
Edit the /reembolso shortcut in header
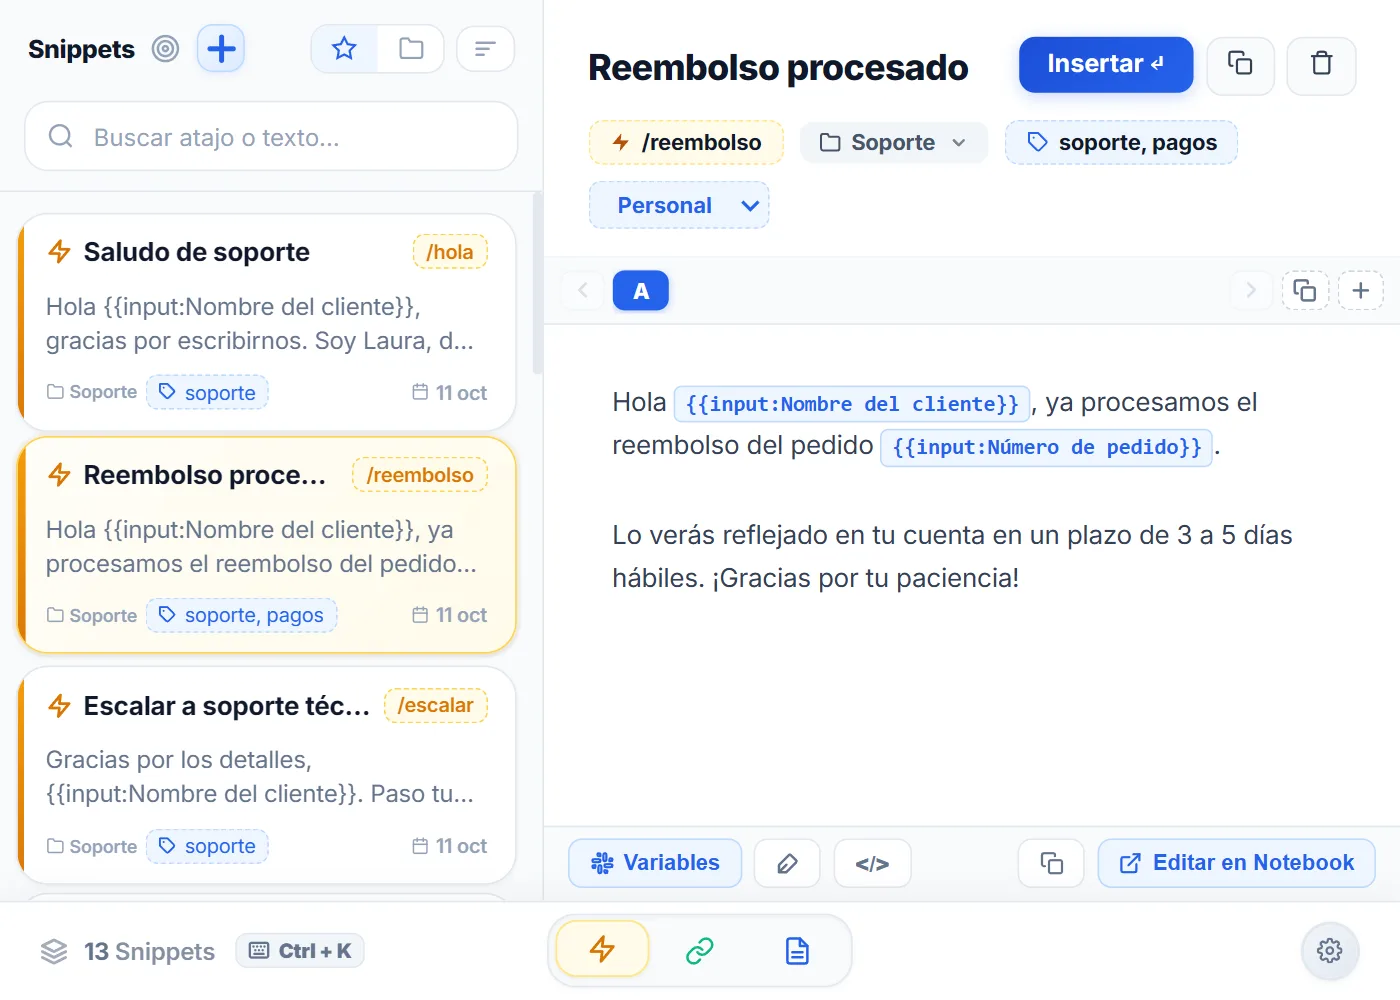tap(686, 142)
